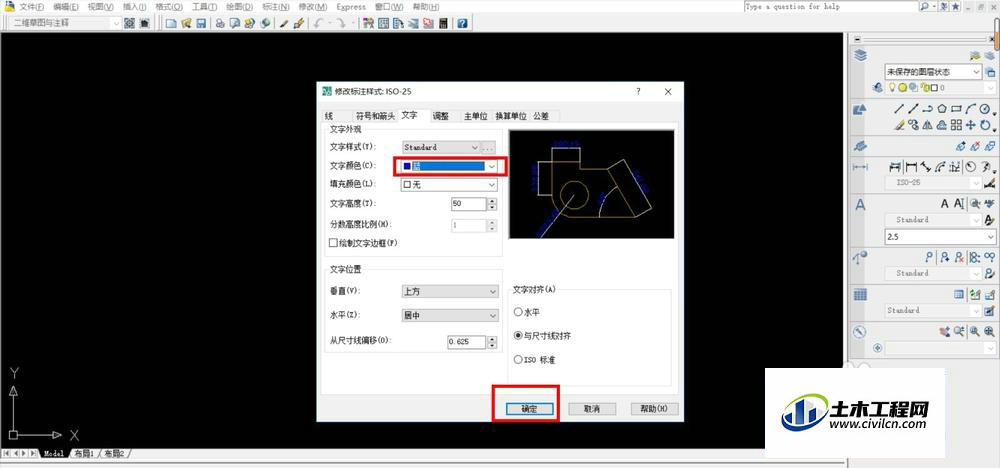The image size is (1000, 468).
Task: Switch to the 公差 tab
Action: tap(541, 116)
